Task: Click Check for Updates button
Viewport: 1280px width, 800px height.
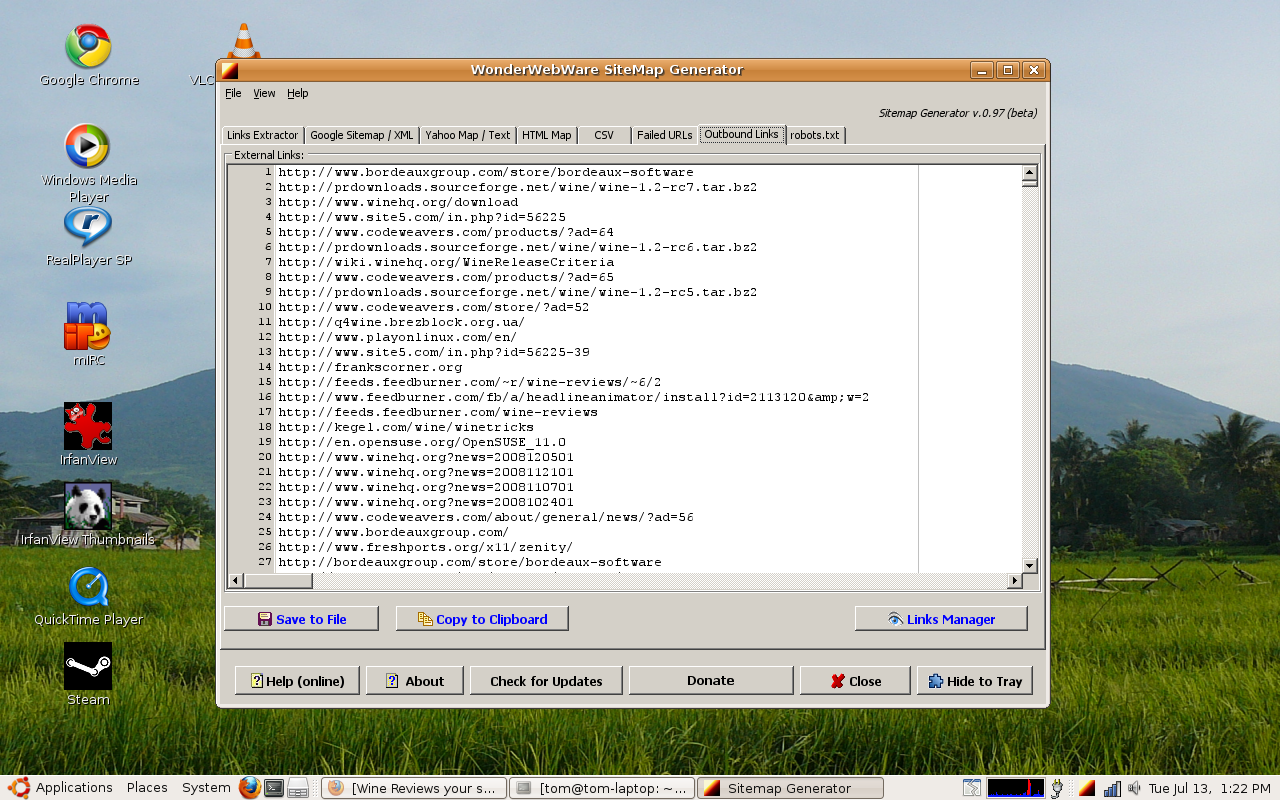Action: coord(546,681)
